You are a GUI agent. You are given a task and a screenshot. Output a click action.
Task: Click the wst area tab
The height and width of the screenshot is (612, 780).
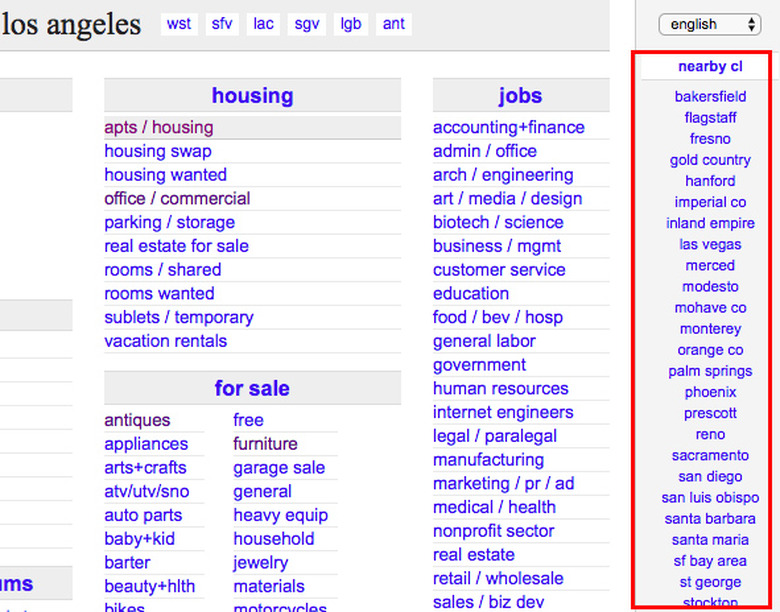179,24
